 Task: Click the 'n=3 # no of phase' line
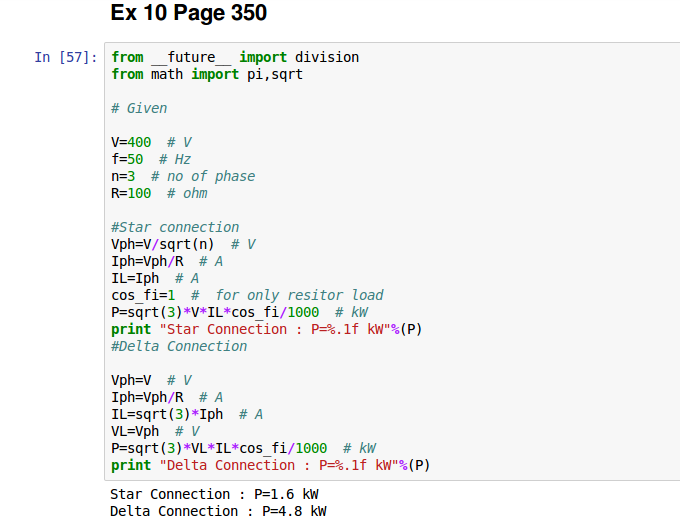point(183,176)
